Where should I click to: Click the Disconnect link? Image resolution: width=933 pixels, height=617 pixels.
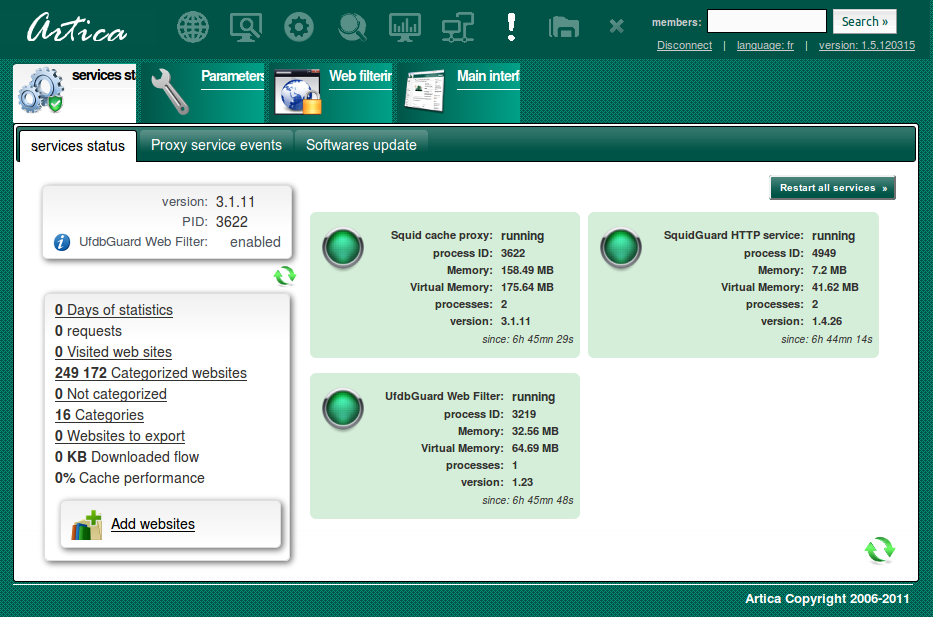(684, 45)
